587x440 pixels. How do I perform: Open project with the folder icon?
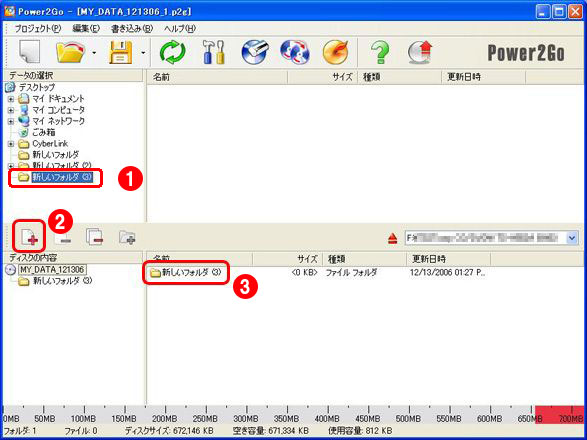tap(70, 52)
